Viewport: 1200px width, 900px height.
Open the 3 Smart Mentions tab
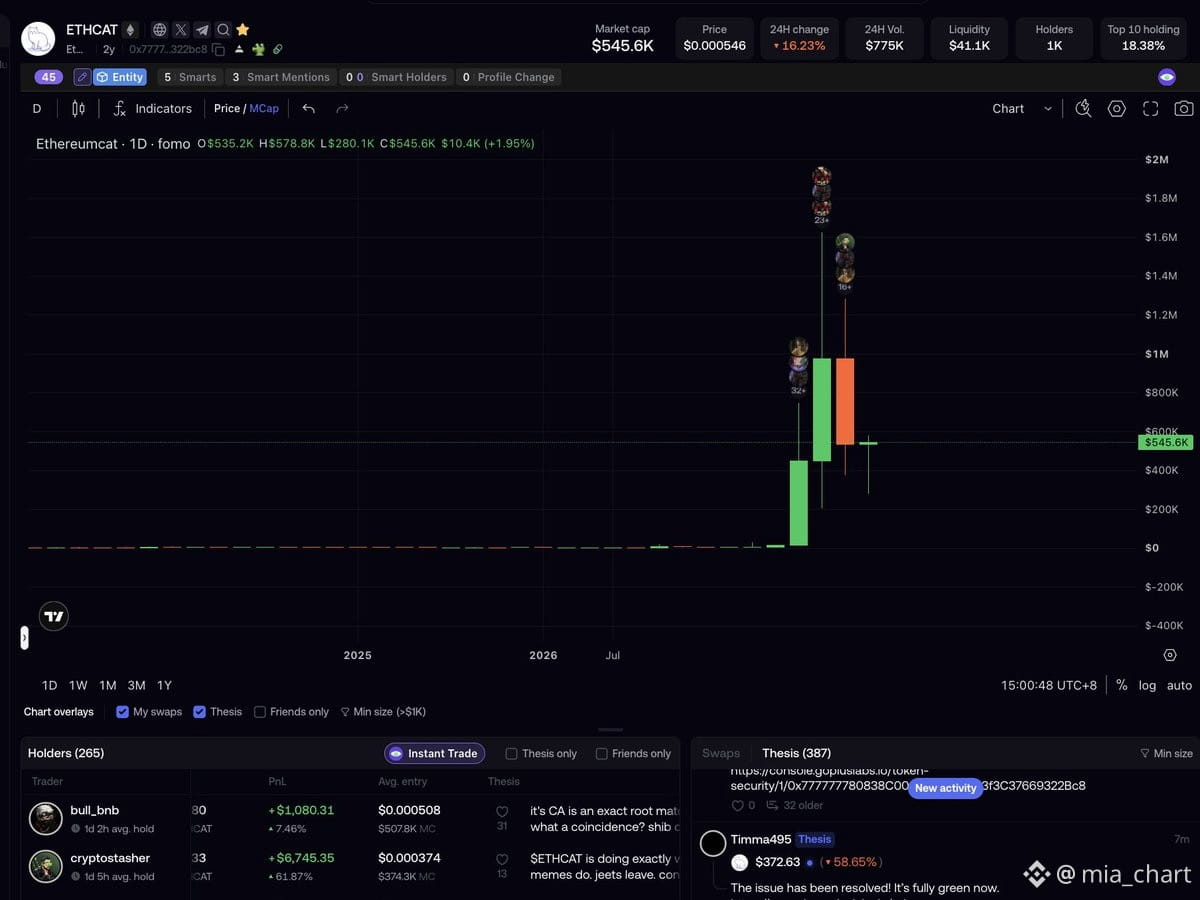tap(280, 77)
